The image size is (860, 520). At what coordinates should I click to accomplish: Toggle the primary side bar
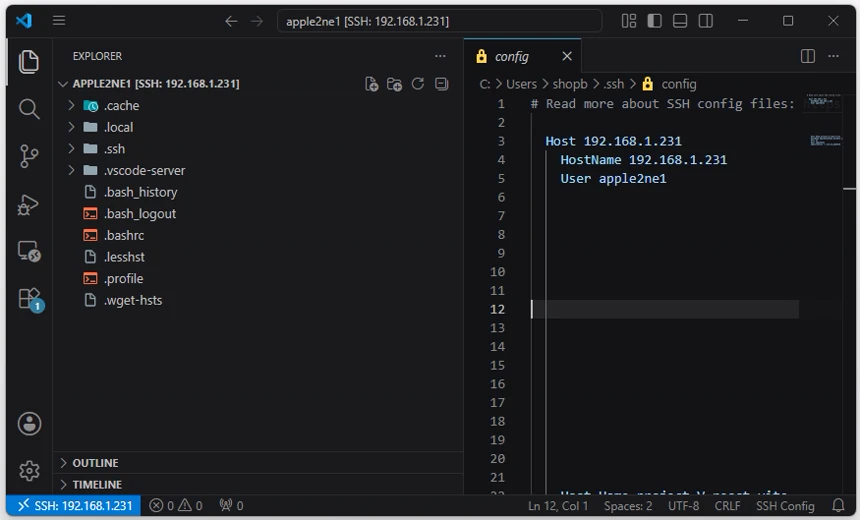654,21
